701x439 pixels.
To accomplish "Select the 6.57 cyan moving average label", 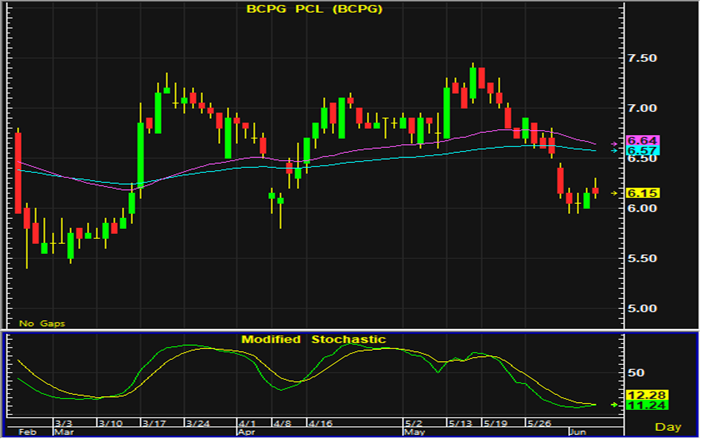I will click(642, 151).
